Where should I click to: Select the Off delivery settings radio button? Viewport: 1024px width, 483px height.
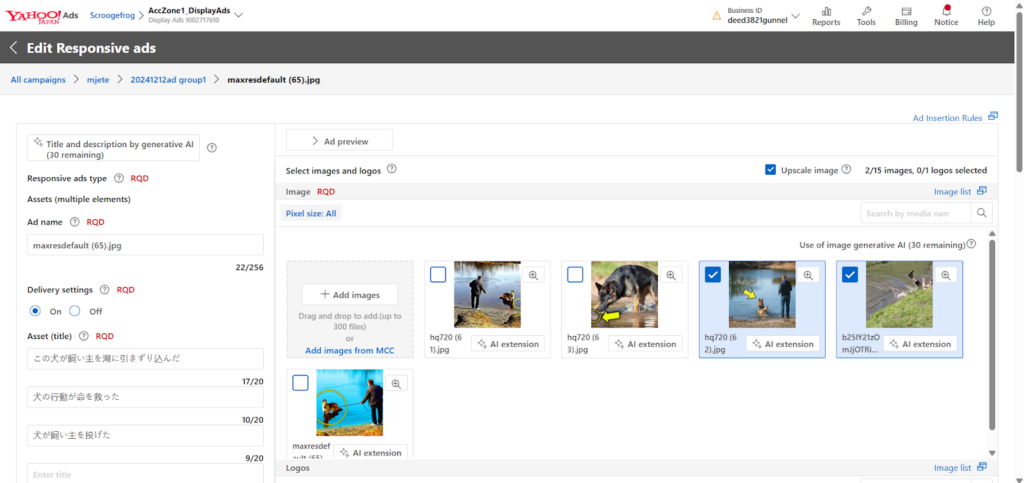tap(74, 311)
